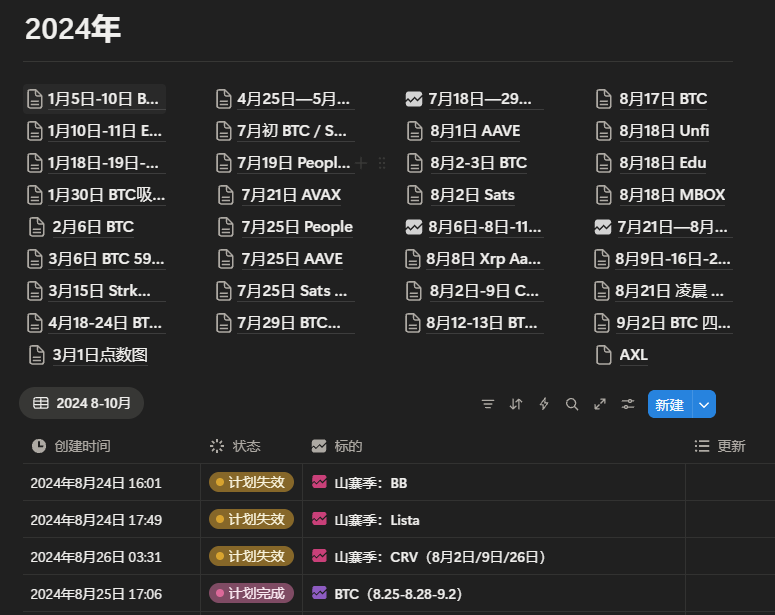775x615 pixels.
Task: Open page 7月25日 AAVE
Action: click(x=292, y=259)
